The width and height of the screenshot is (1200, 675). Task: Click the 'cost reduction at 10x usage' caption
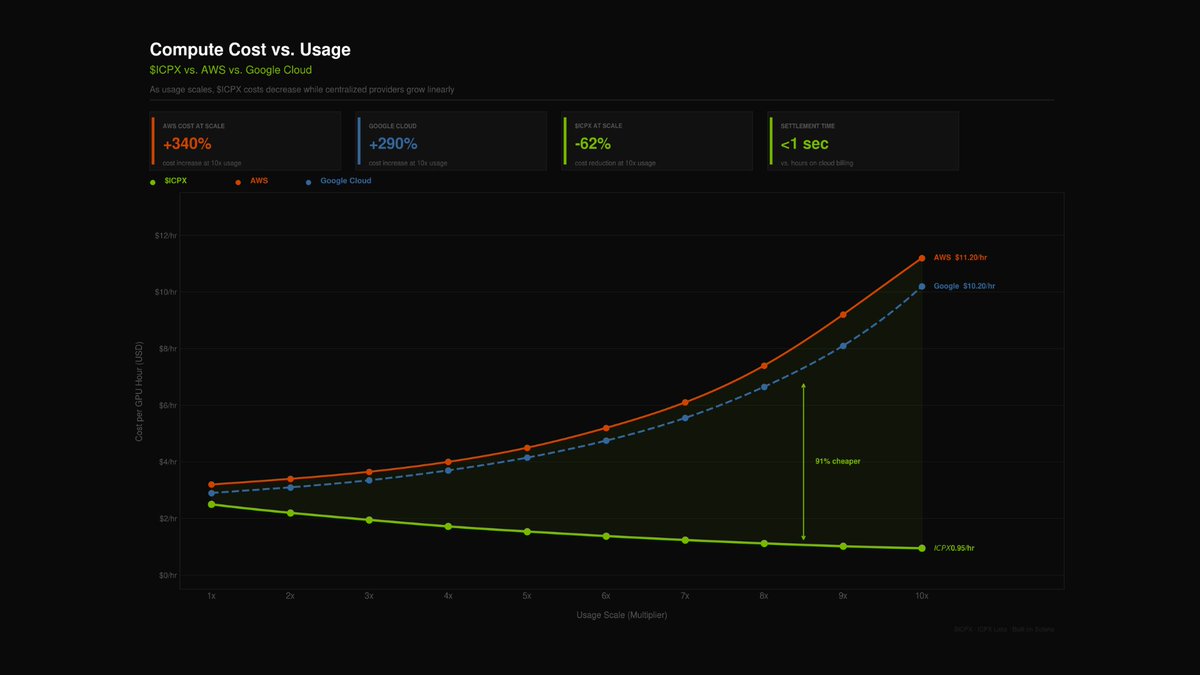click(x=615, y=162)
